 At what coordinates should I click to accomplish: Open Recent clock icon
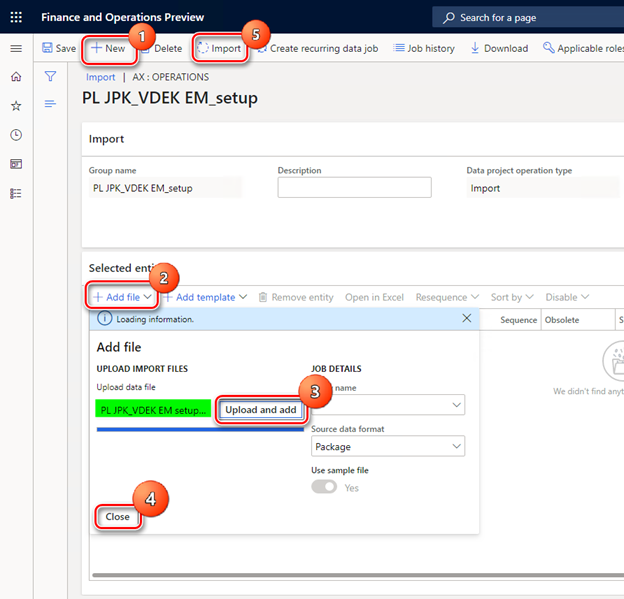coord(16,135)
